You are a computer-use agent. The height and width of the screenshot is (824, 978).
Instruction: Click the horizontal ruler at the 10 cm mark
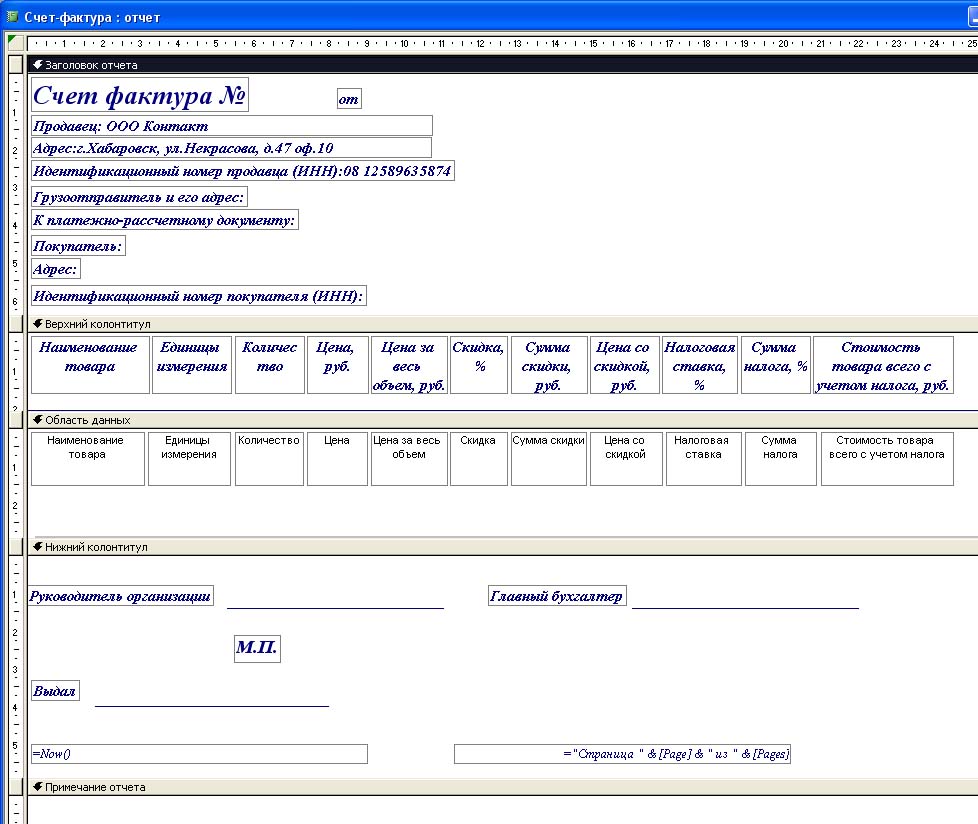click(x=404, y=44)
